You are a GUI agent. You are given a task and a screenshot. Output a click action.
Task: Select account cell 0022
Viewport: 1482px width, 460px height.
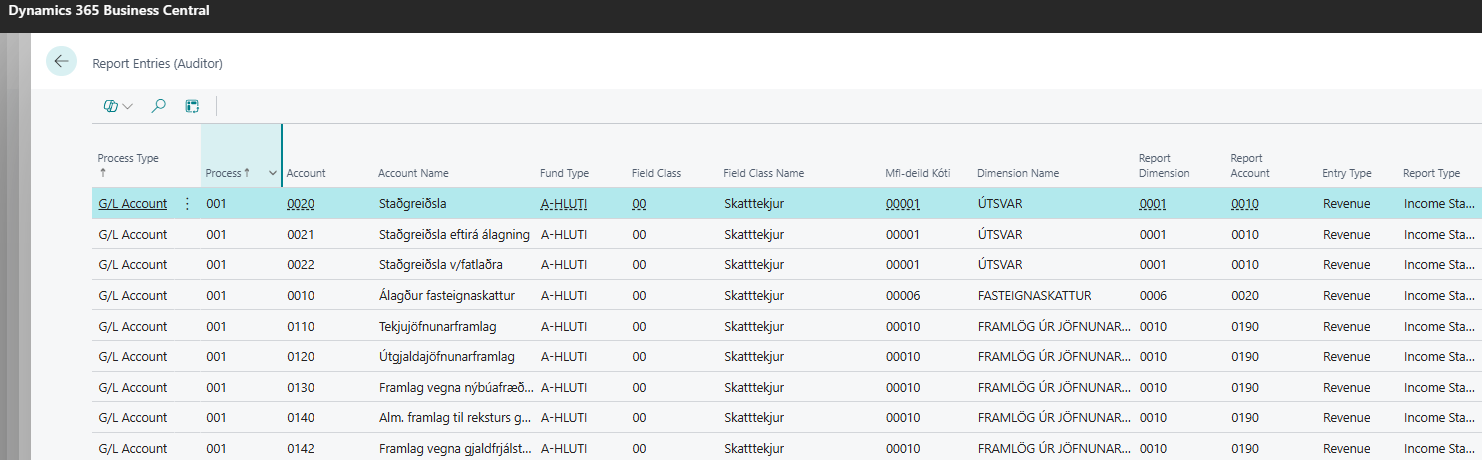click(x=301, y=265)
